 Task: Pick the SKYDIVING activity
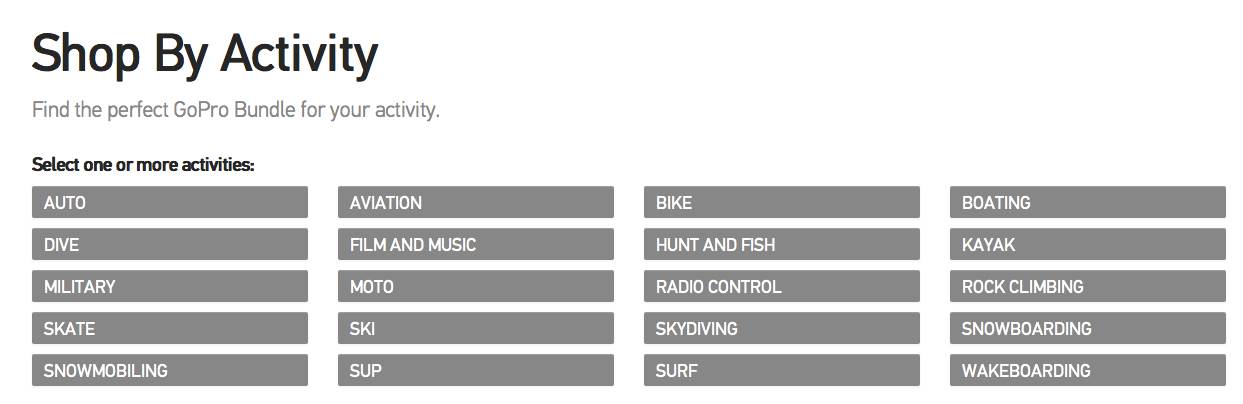tap(781, 328)
